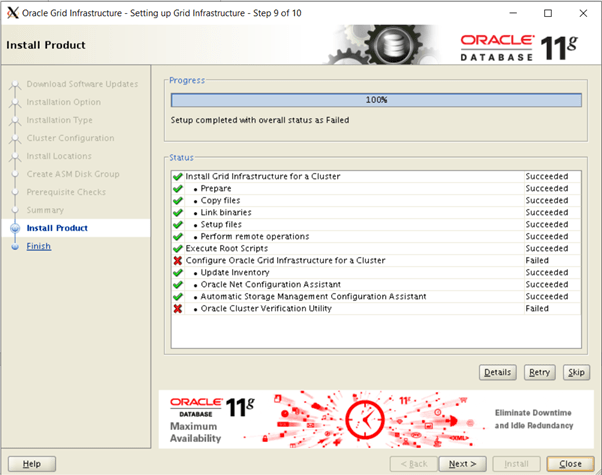The image size is (602, 475).
Task: Click green check beside Link binaries
Action: (x=178, y=213)
